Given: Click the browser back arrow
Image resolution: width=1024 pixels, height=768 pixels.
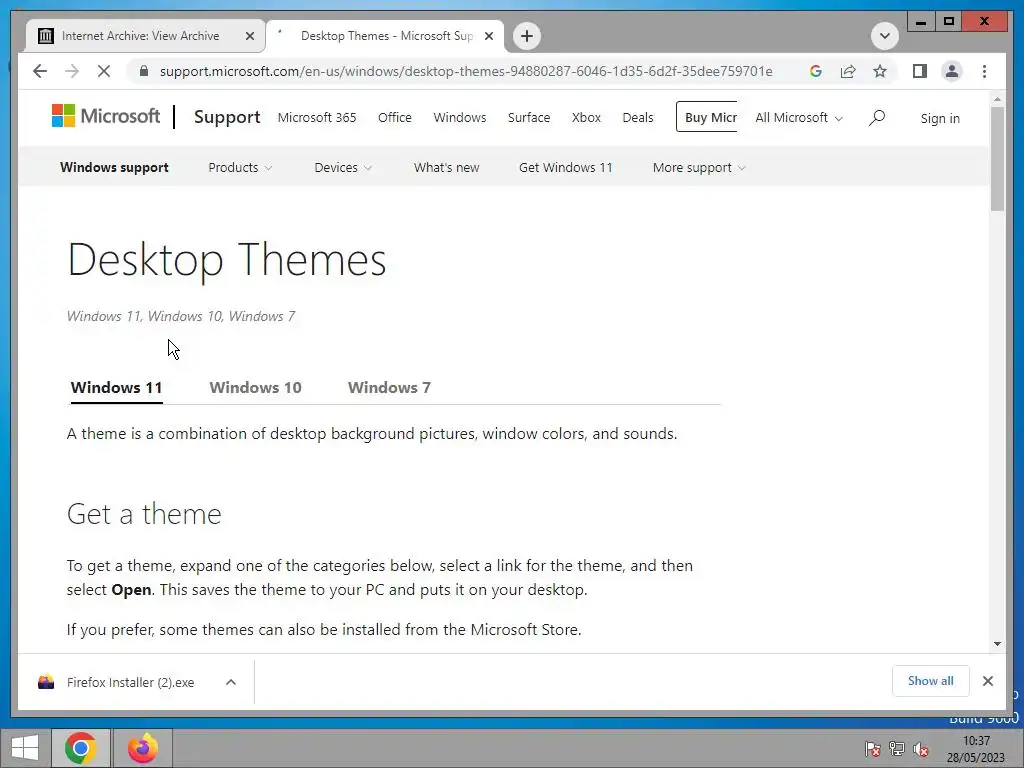Looking at the screenshot, I should (40, 71).
